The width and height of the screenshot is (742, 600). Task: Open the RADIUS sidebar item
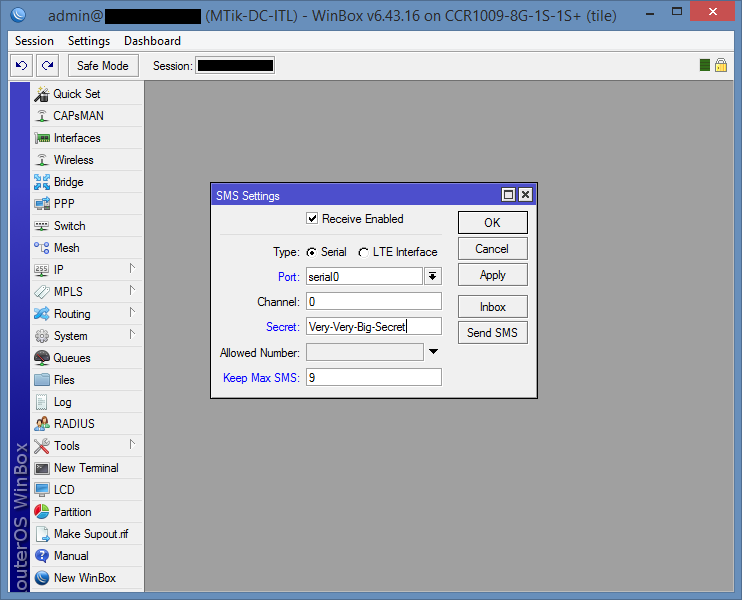point(74,424)
